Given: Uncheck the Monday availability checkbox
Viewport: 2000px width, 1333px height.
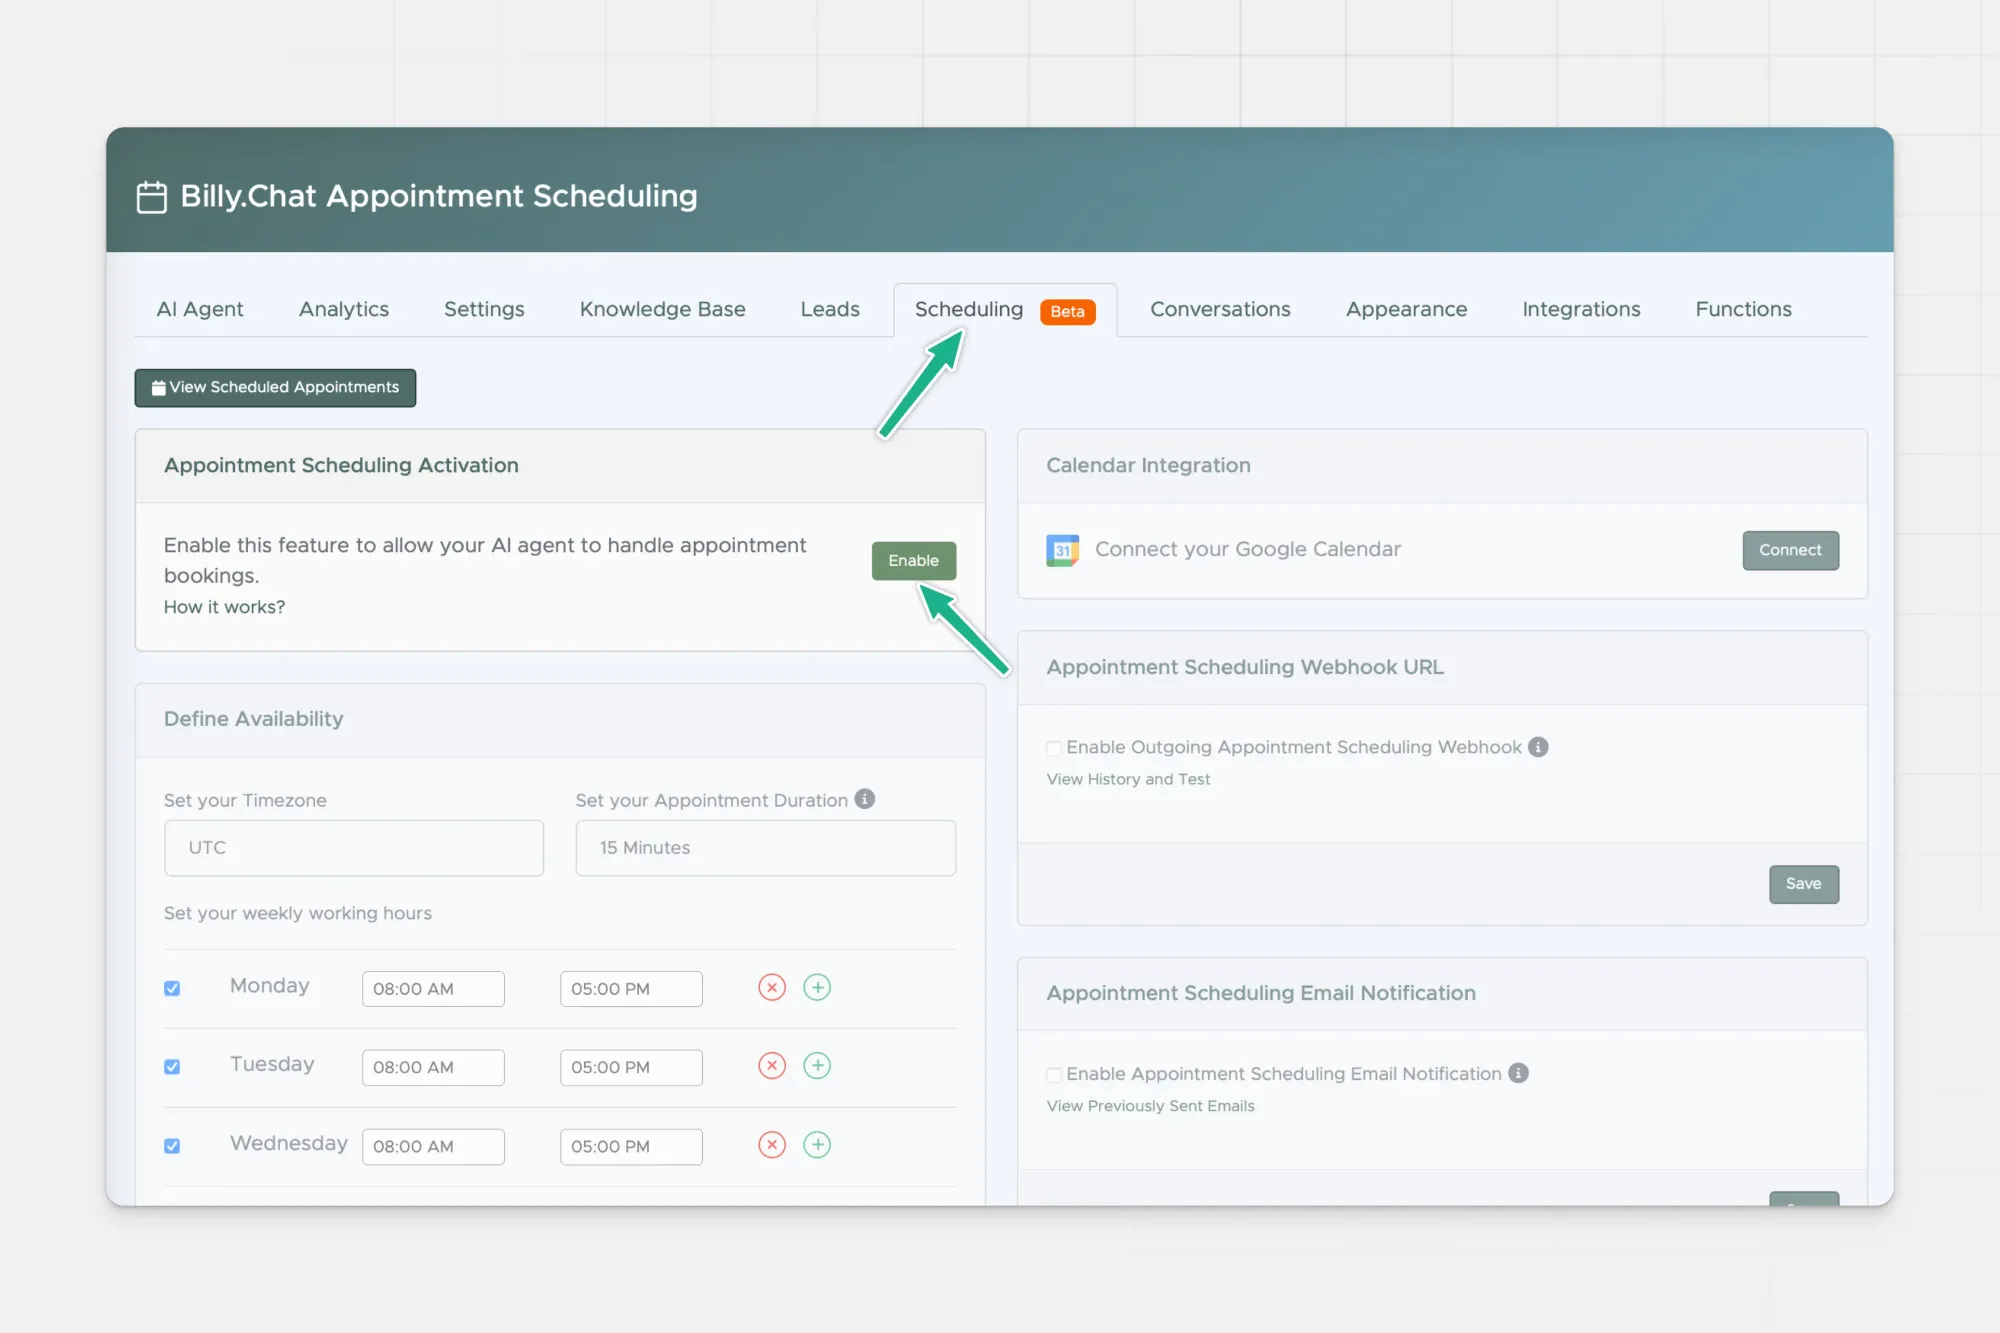Looking at the screenshot, I should coord(172,988).
